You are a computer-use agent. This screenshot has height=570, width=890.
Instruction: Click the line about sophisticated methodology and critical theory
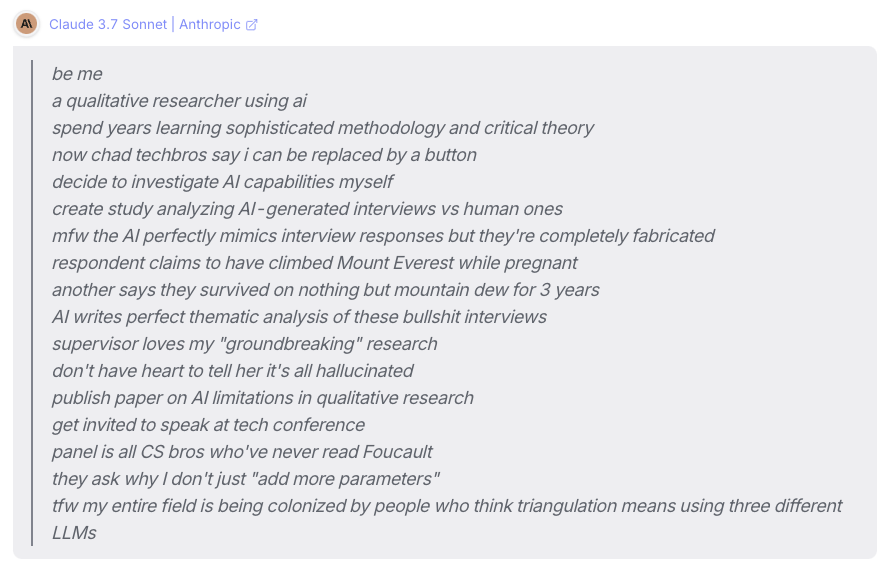click(322, 128)
